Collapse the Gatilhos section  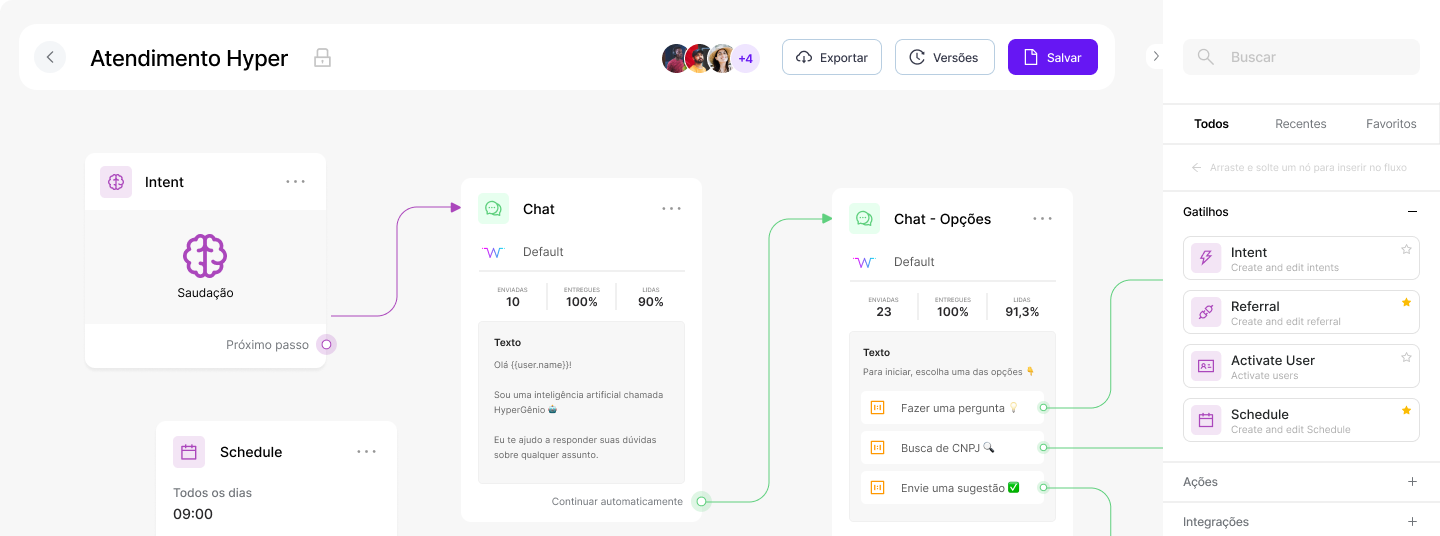click(x=1412, y=212)
